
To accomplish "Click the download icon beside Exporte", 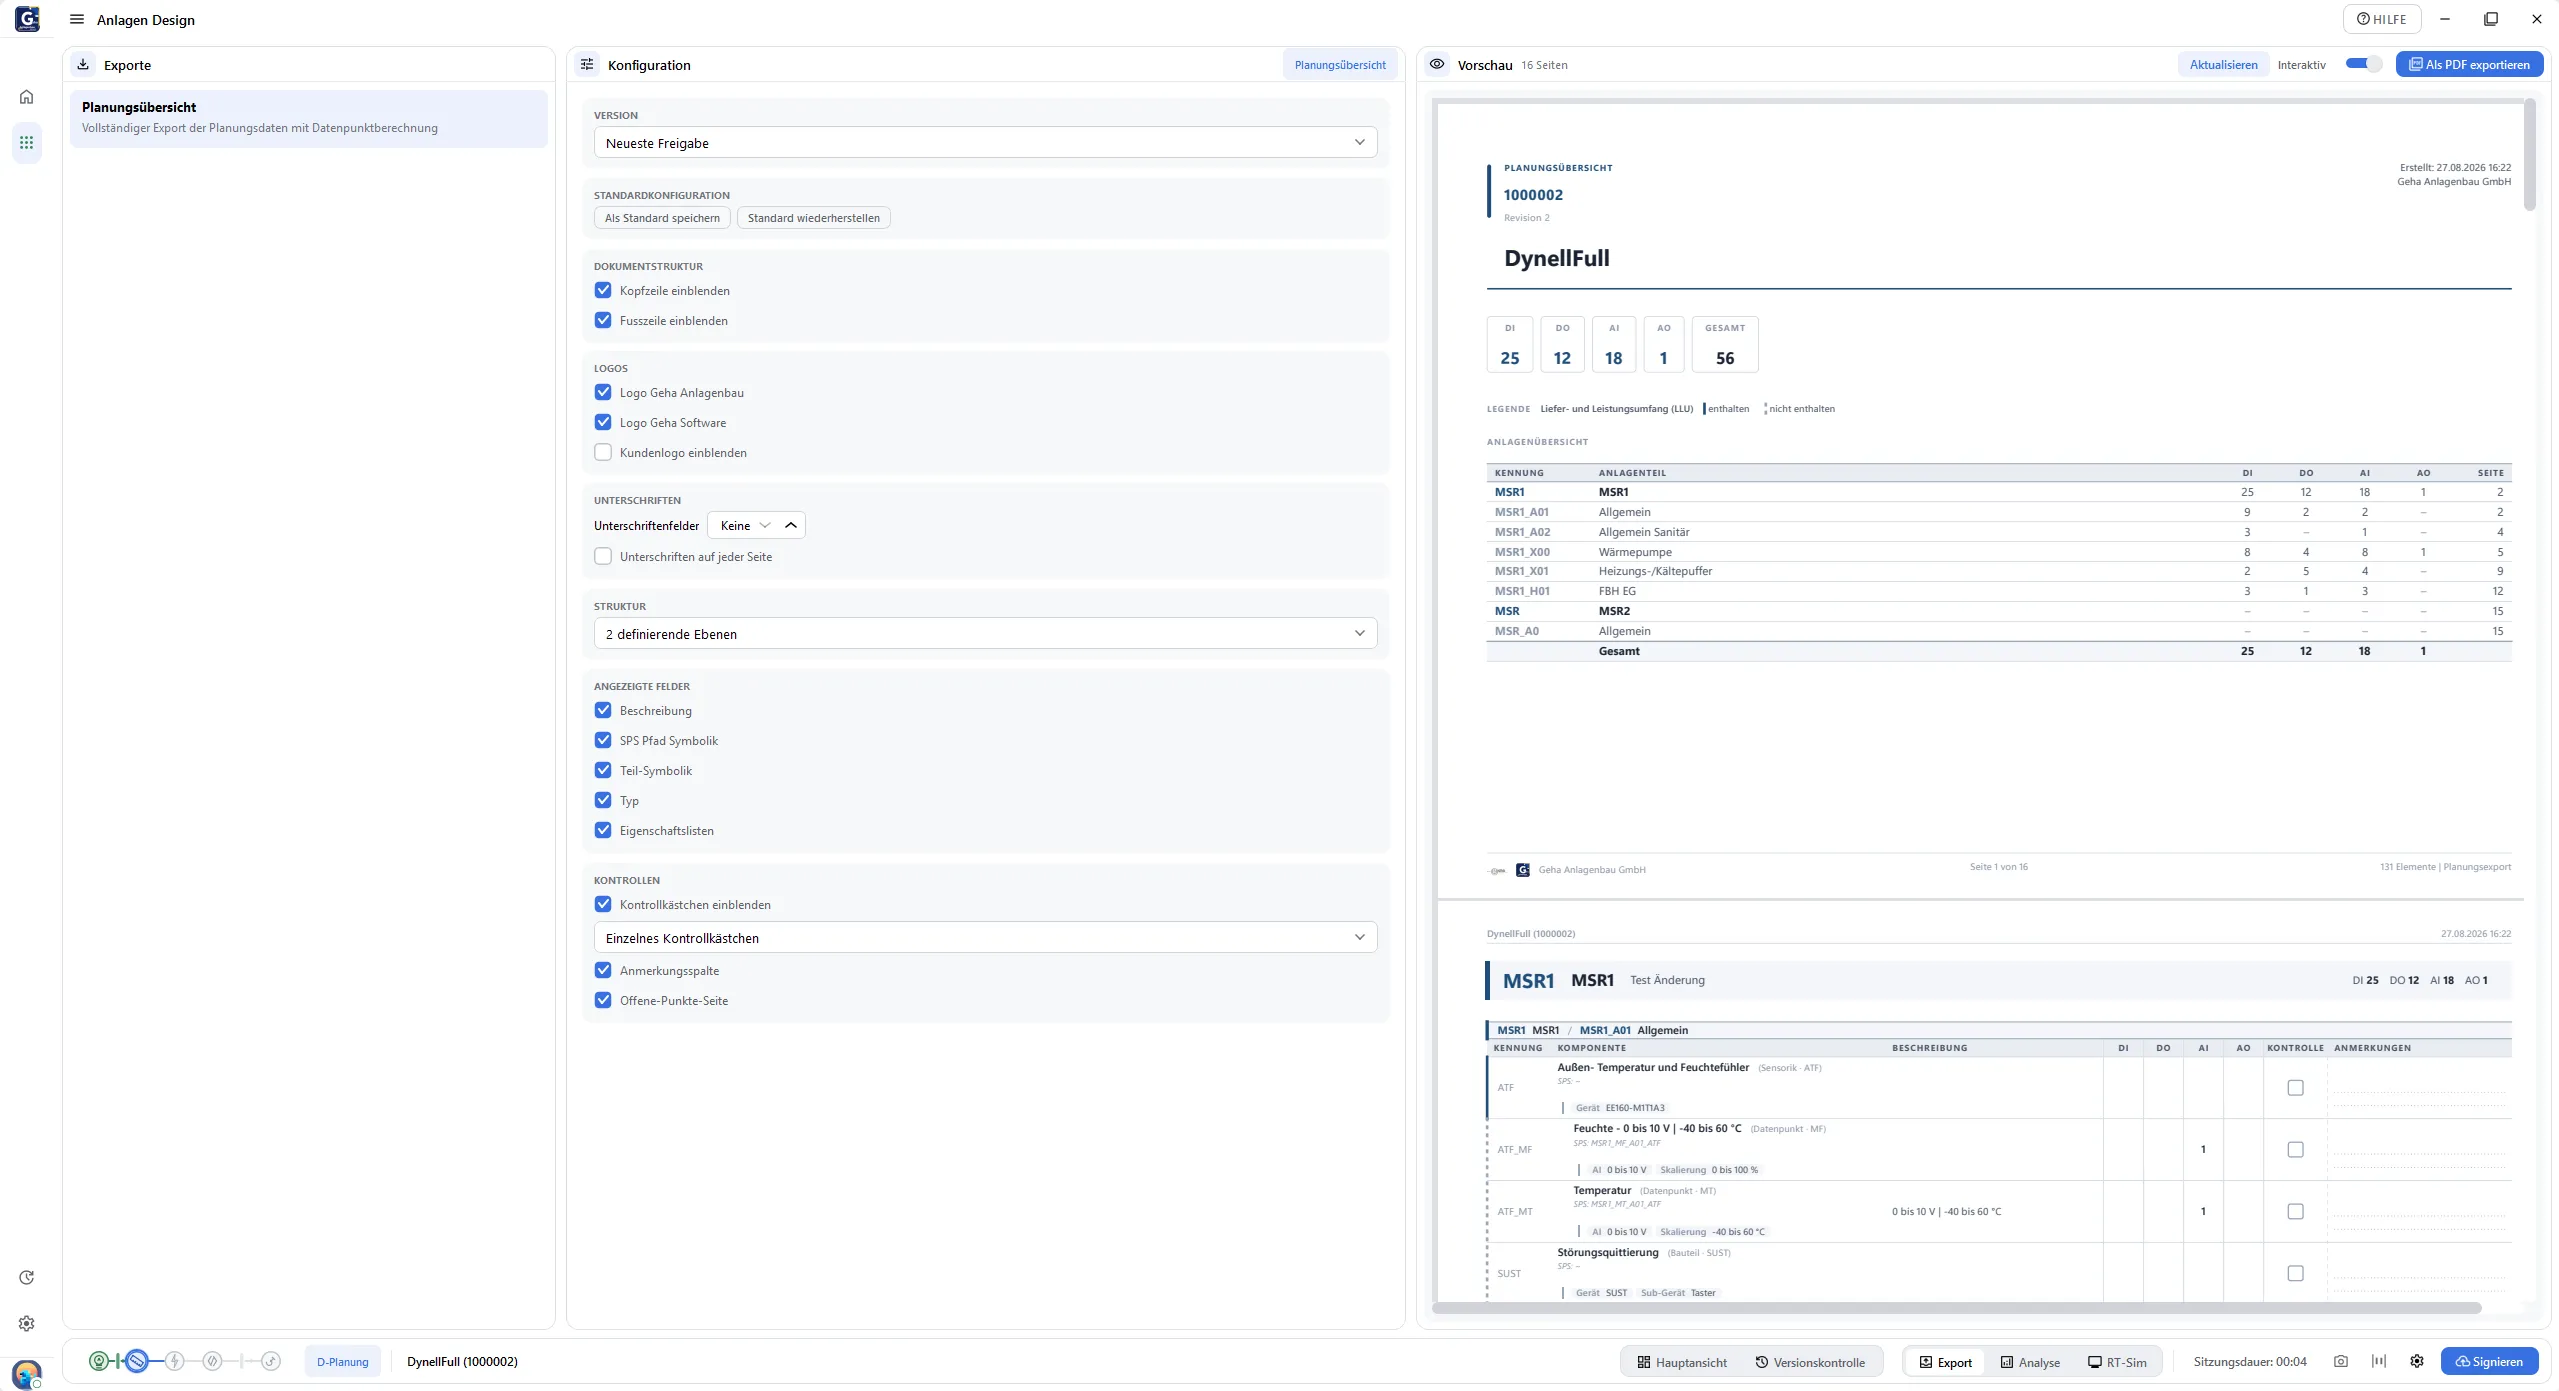I will pos(83,65).
